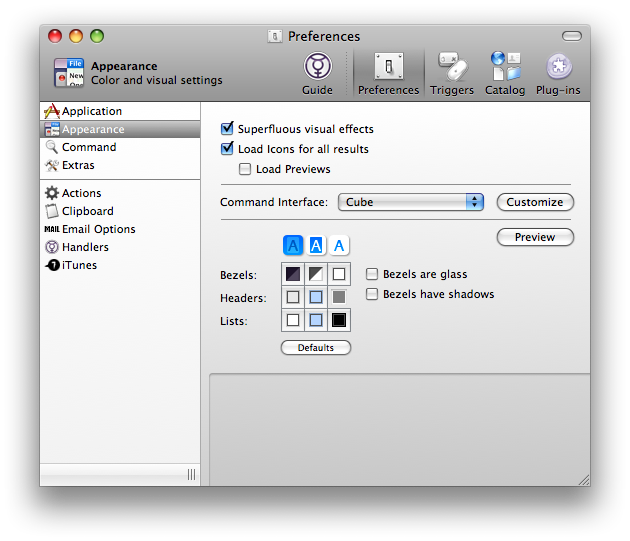Pick the light gray Headers swatch

[x=293, y=297]
